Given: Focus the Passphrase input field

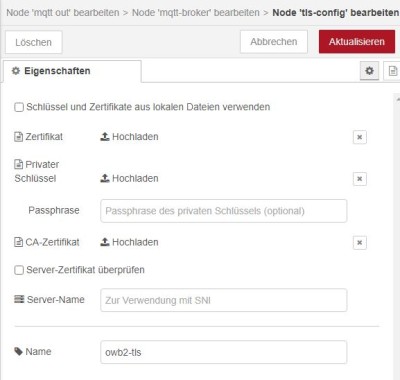Looking at the screenshot, I should 224,211.
